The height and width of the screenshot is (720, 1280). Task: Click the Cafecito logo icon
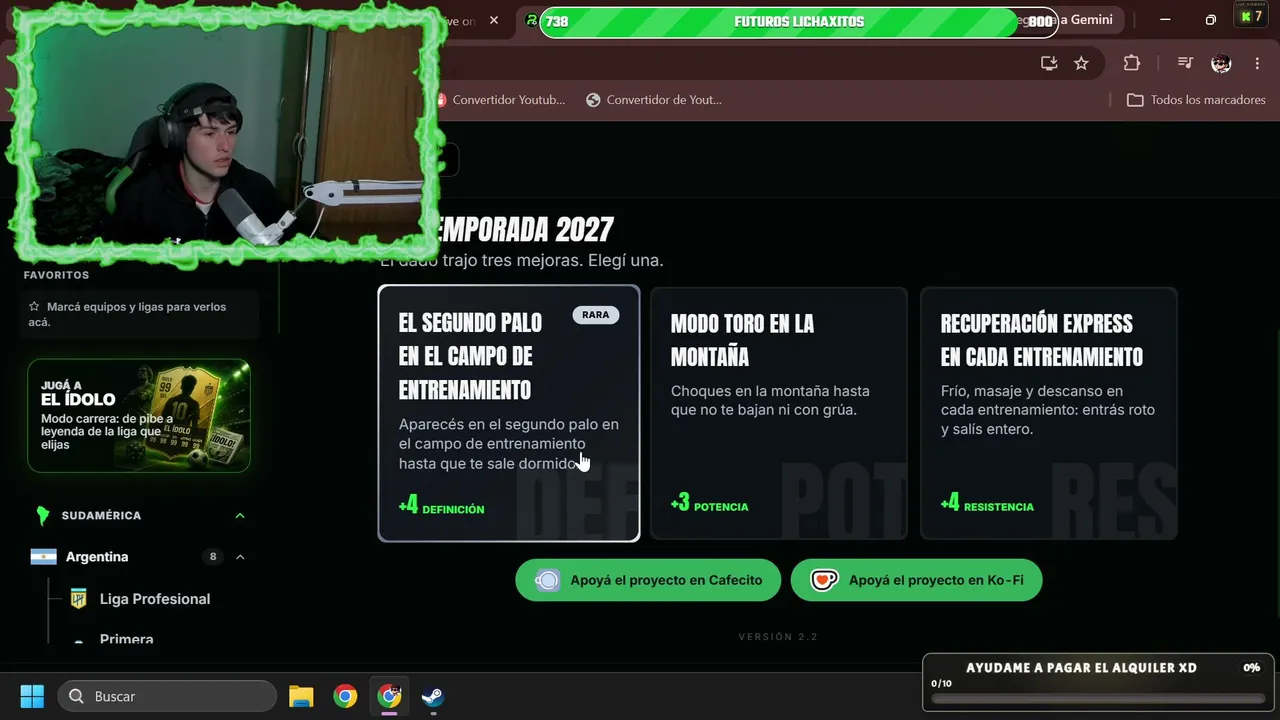pyautogui.click(x=548, y=580)
